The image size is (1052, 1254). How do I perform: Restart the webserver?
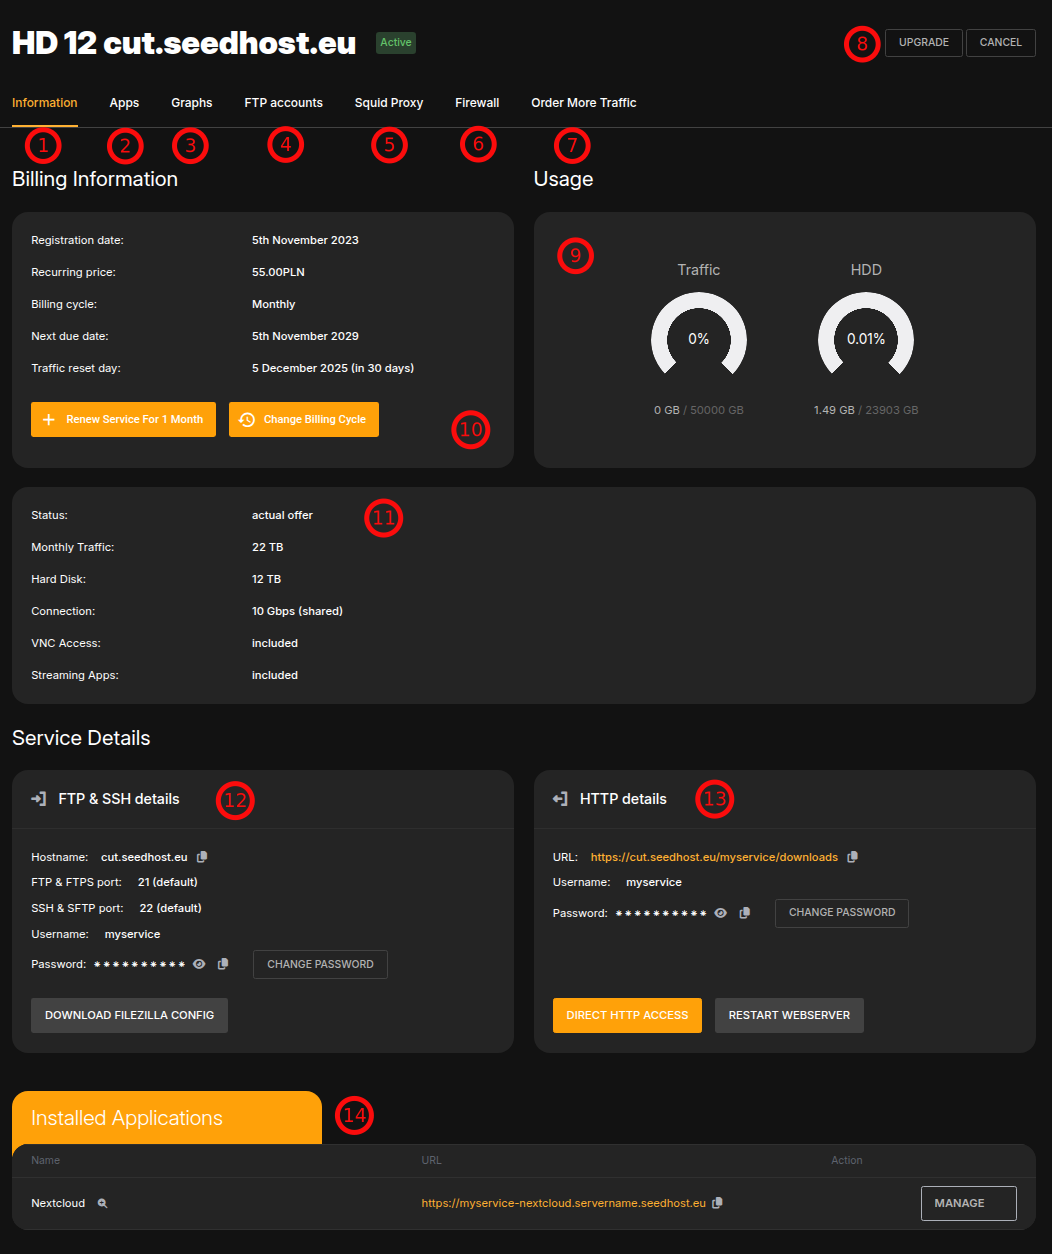click(789, 1015)
